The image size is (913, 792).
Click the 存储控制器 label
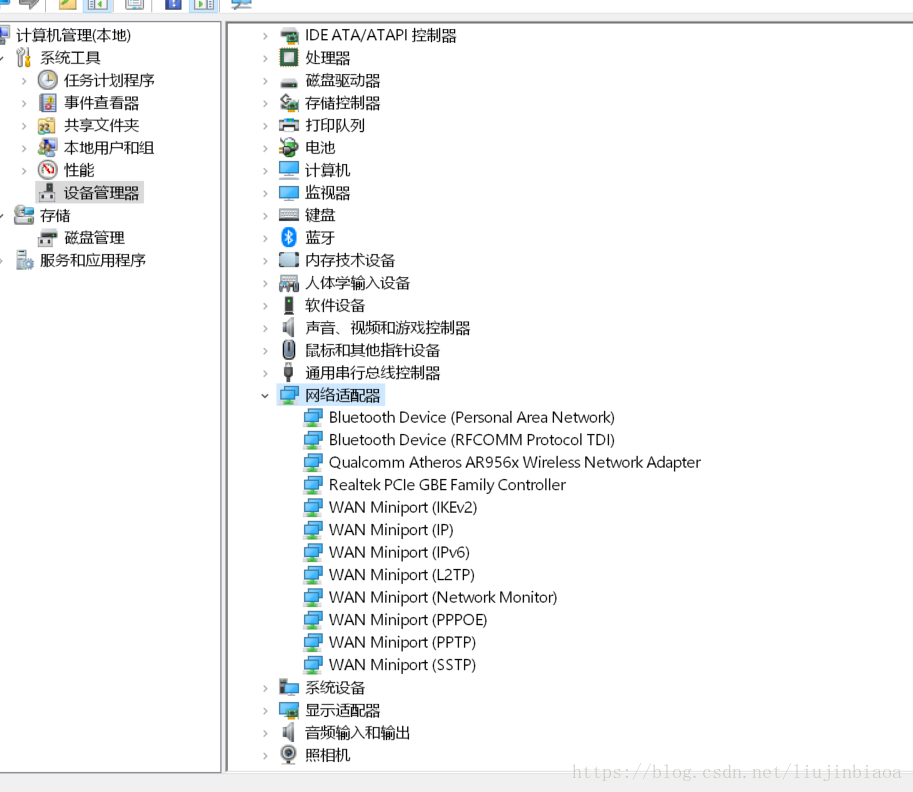[342, 103]
